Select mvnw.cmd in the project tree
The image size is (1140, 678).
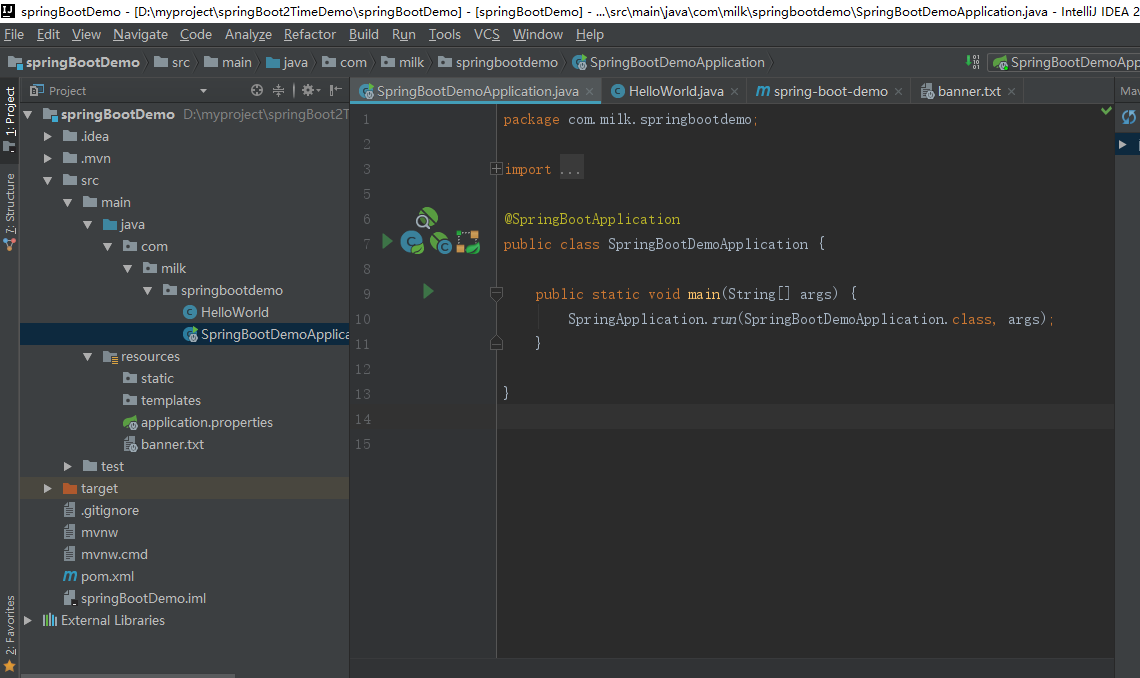pyautogui.click(x=114, y=554)
